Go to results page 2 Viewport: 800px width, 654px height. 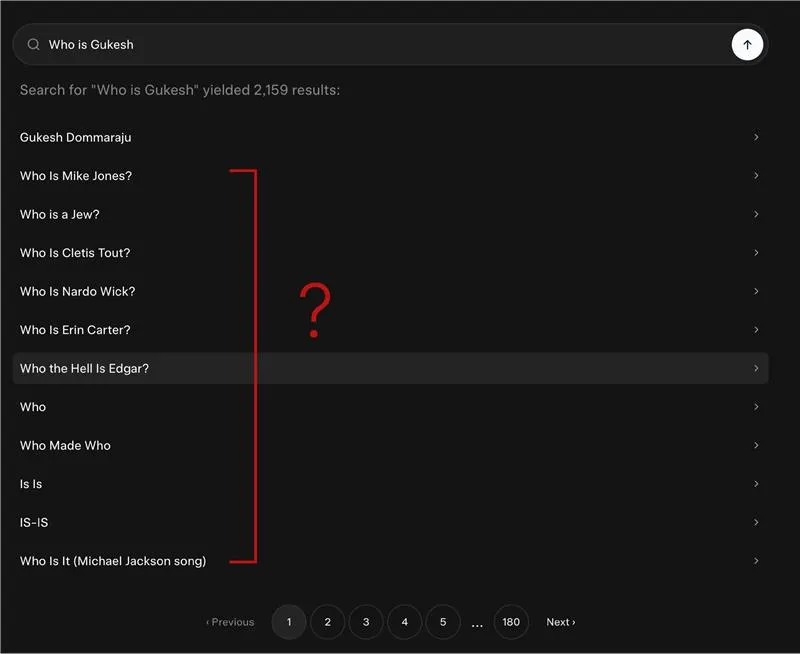tap(327, 622)
